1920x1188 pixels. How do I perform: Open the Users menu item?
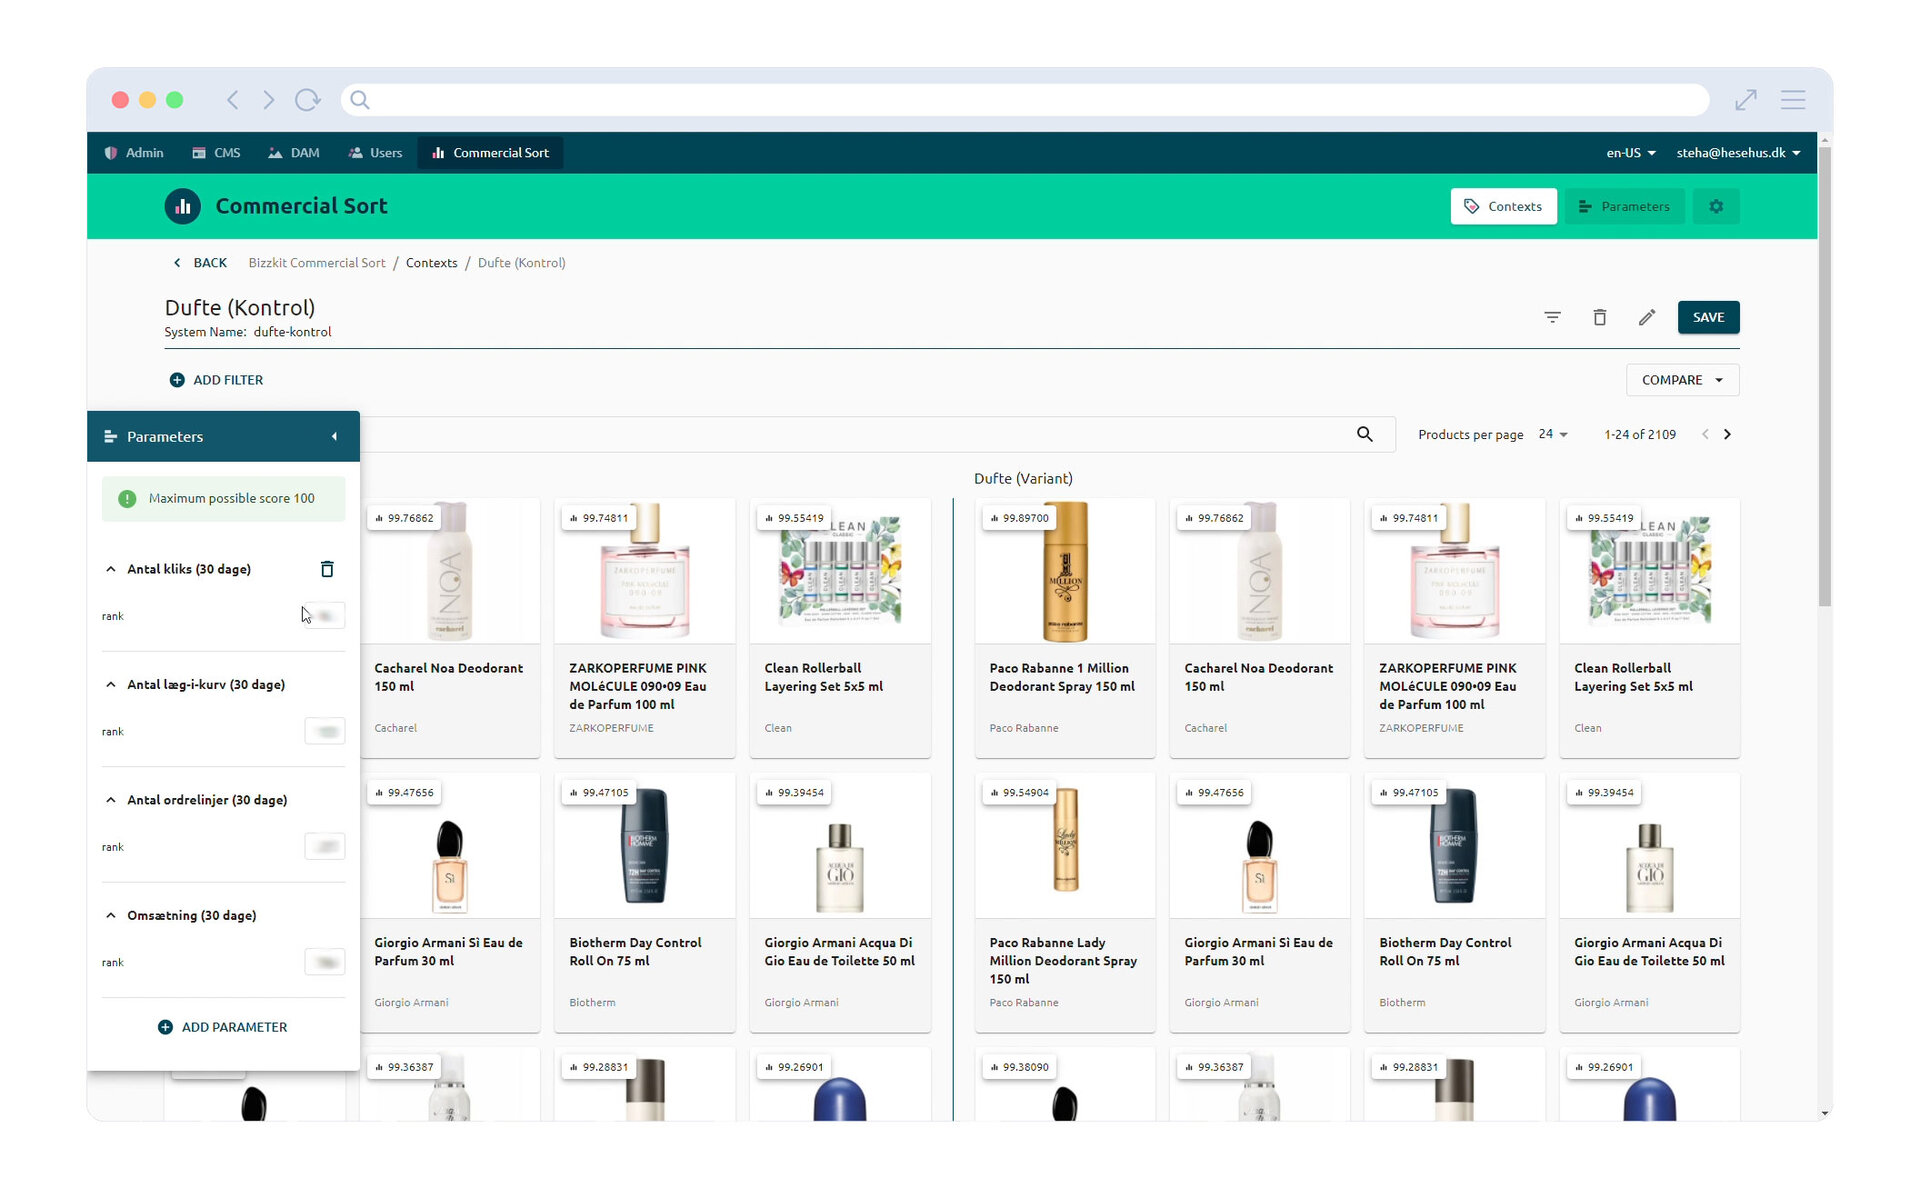coord(376,153)
